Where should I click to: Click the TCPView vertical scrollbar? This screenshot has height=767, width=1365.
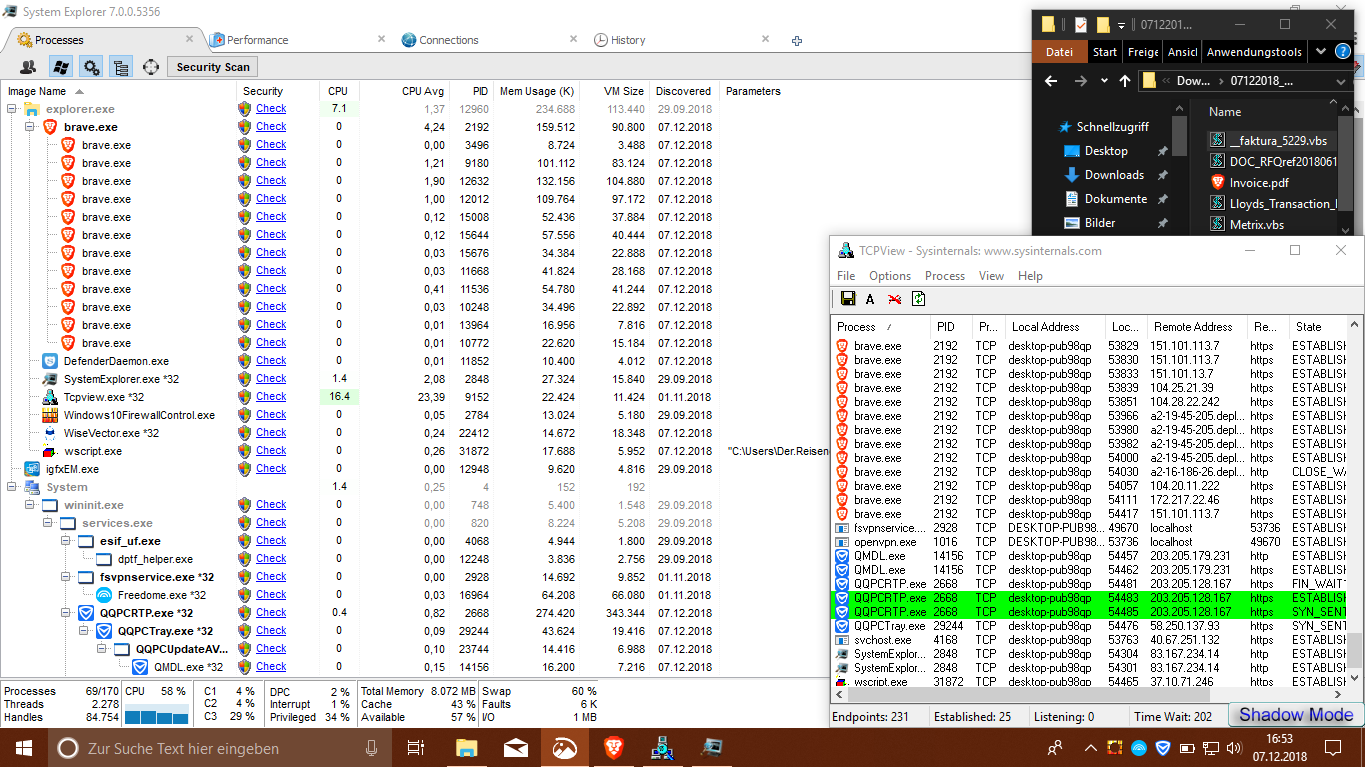[1355, 500]
